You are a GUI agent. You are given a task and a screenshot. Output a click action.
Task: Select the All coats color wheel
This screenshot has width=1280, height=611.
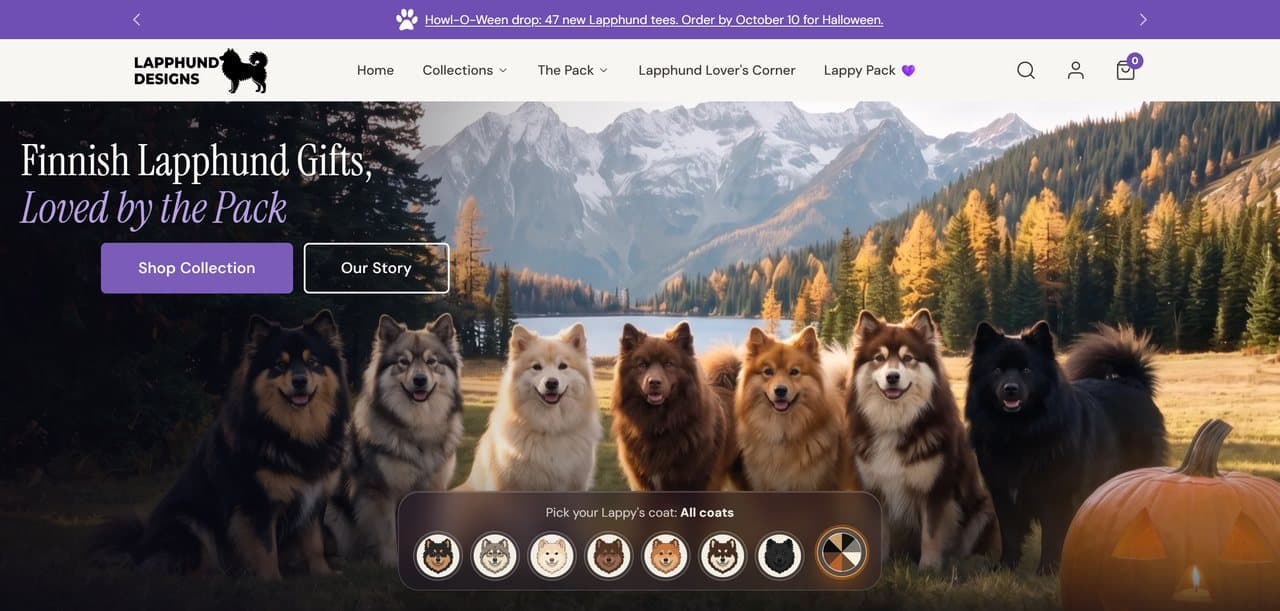tap(841, 553)
